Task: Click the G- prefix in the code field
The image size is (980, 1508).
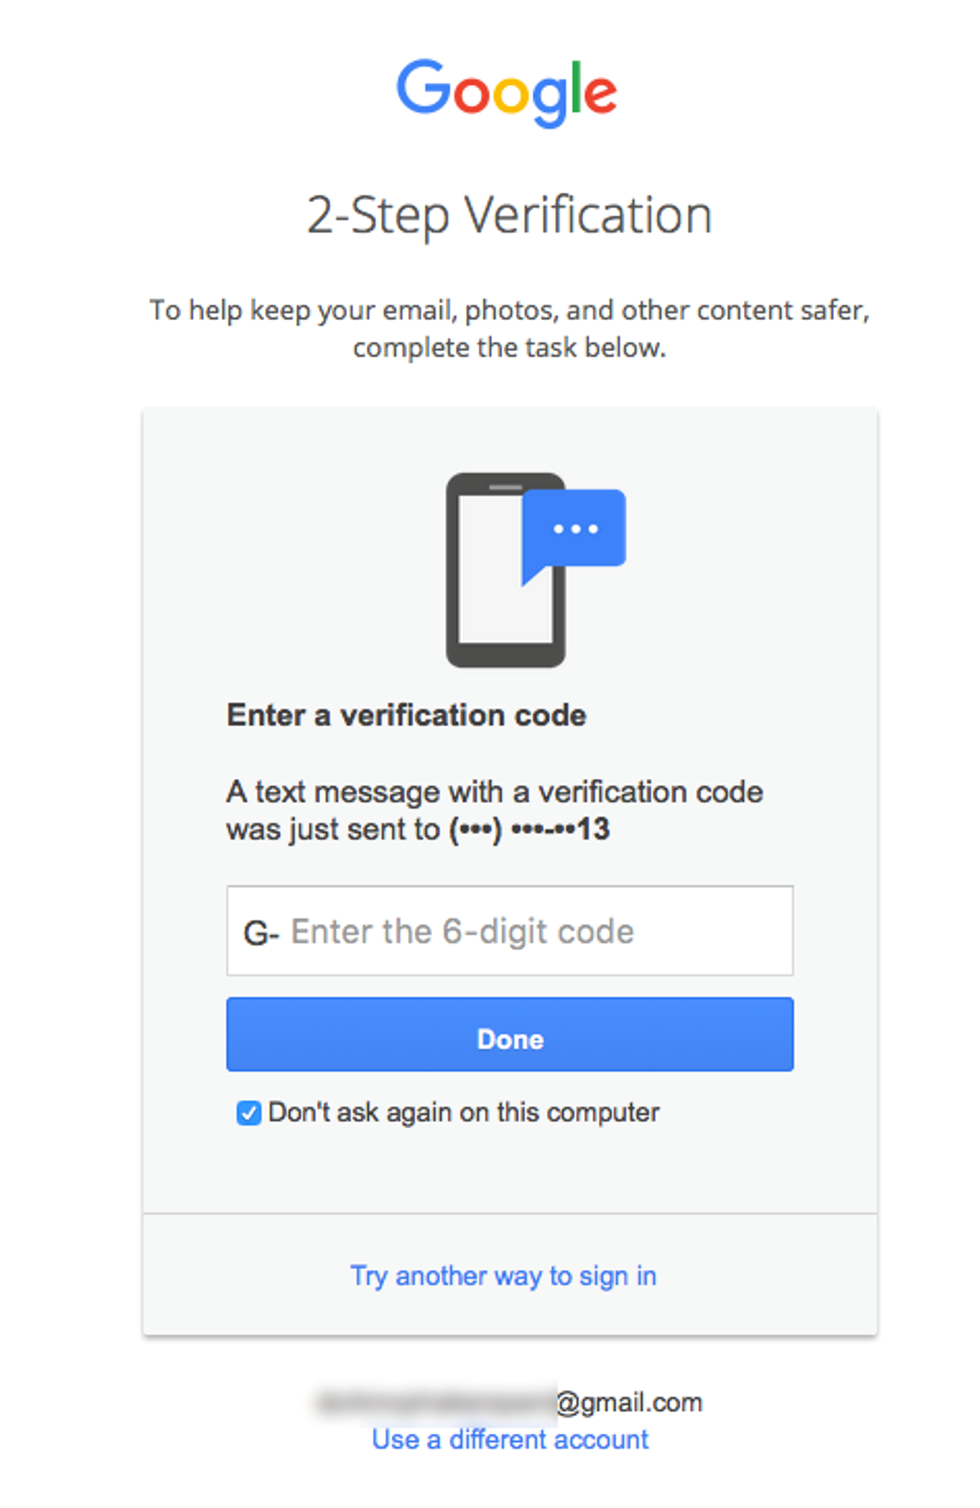Action: [262, 931]
